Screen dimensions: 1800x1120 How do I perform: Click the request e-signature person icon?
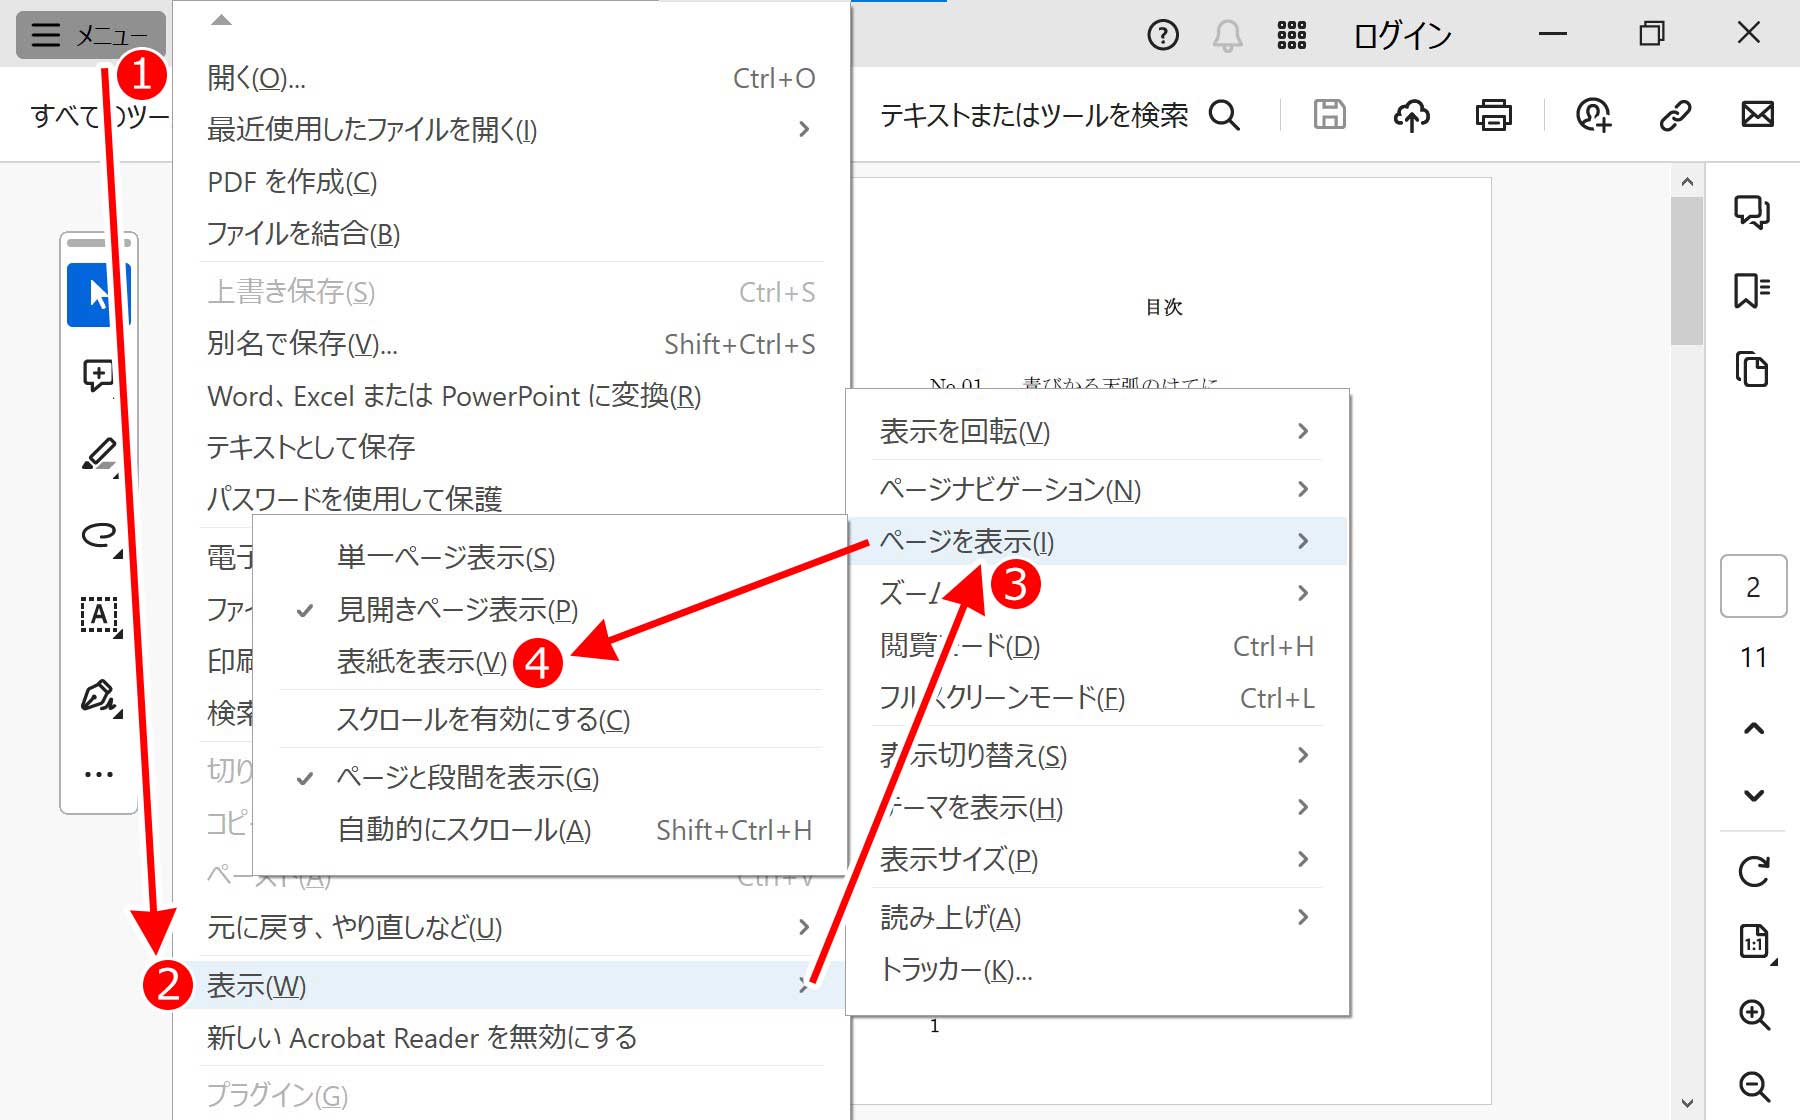click(x=1593, y=115)
